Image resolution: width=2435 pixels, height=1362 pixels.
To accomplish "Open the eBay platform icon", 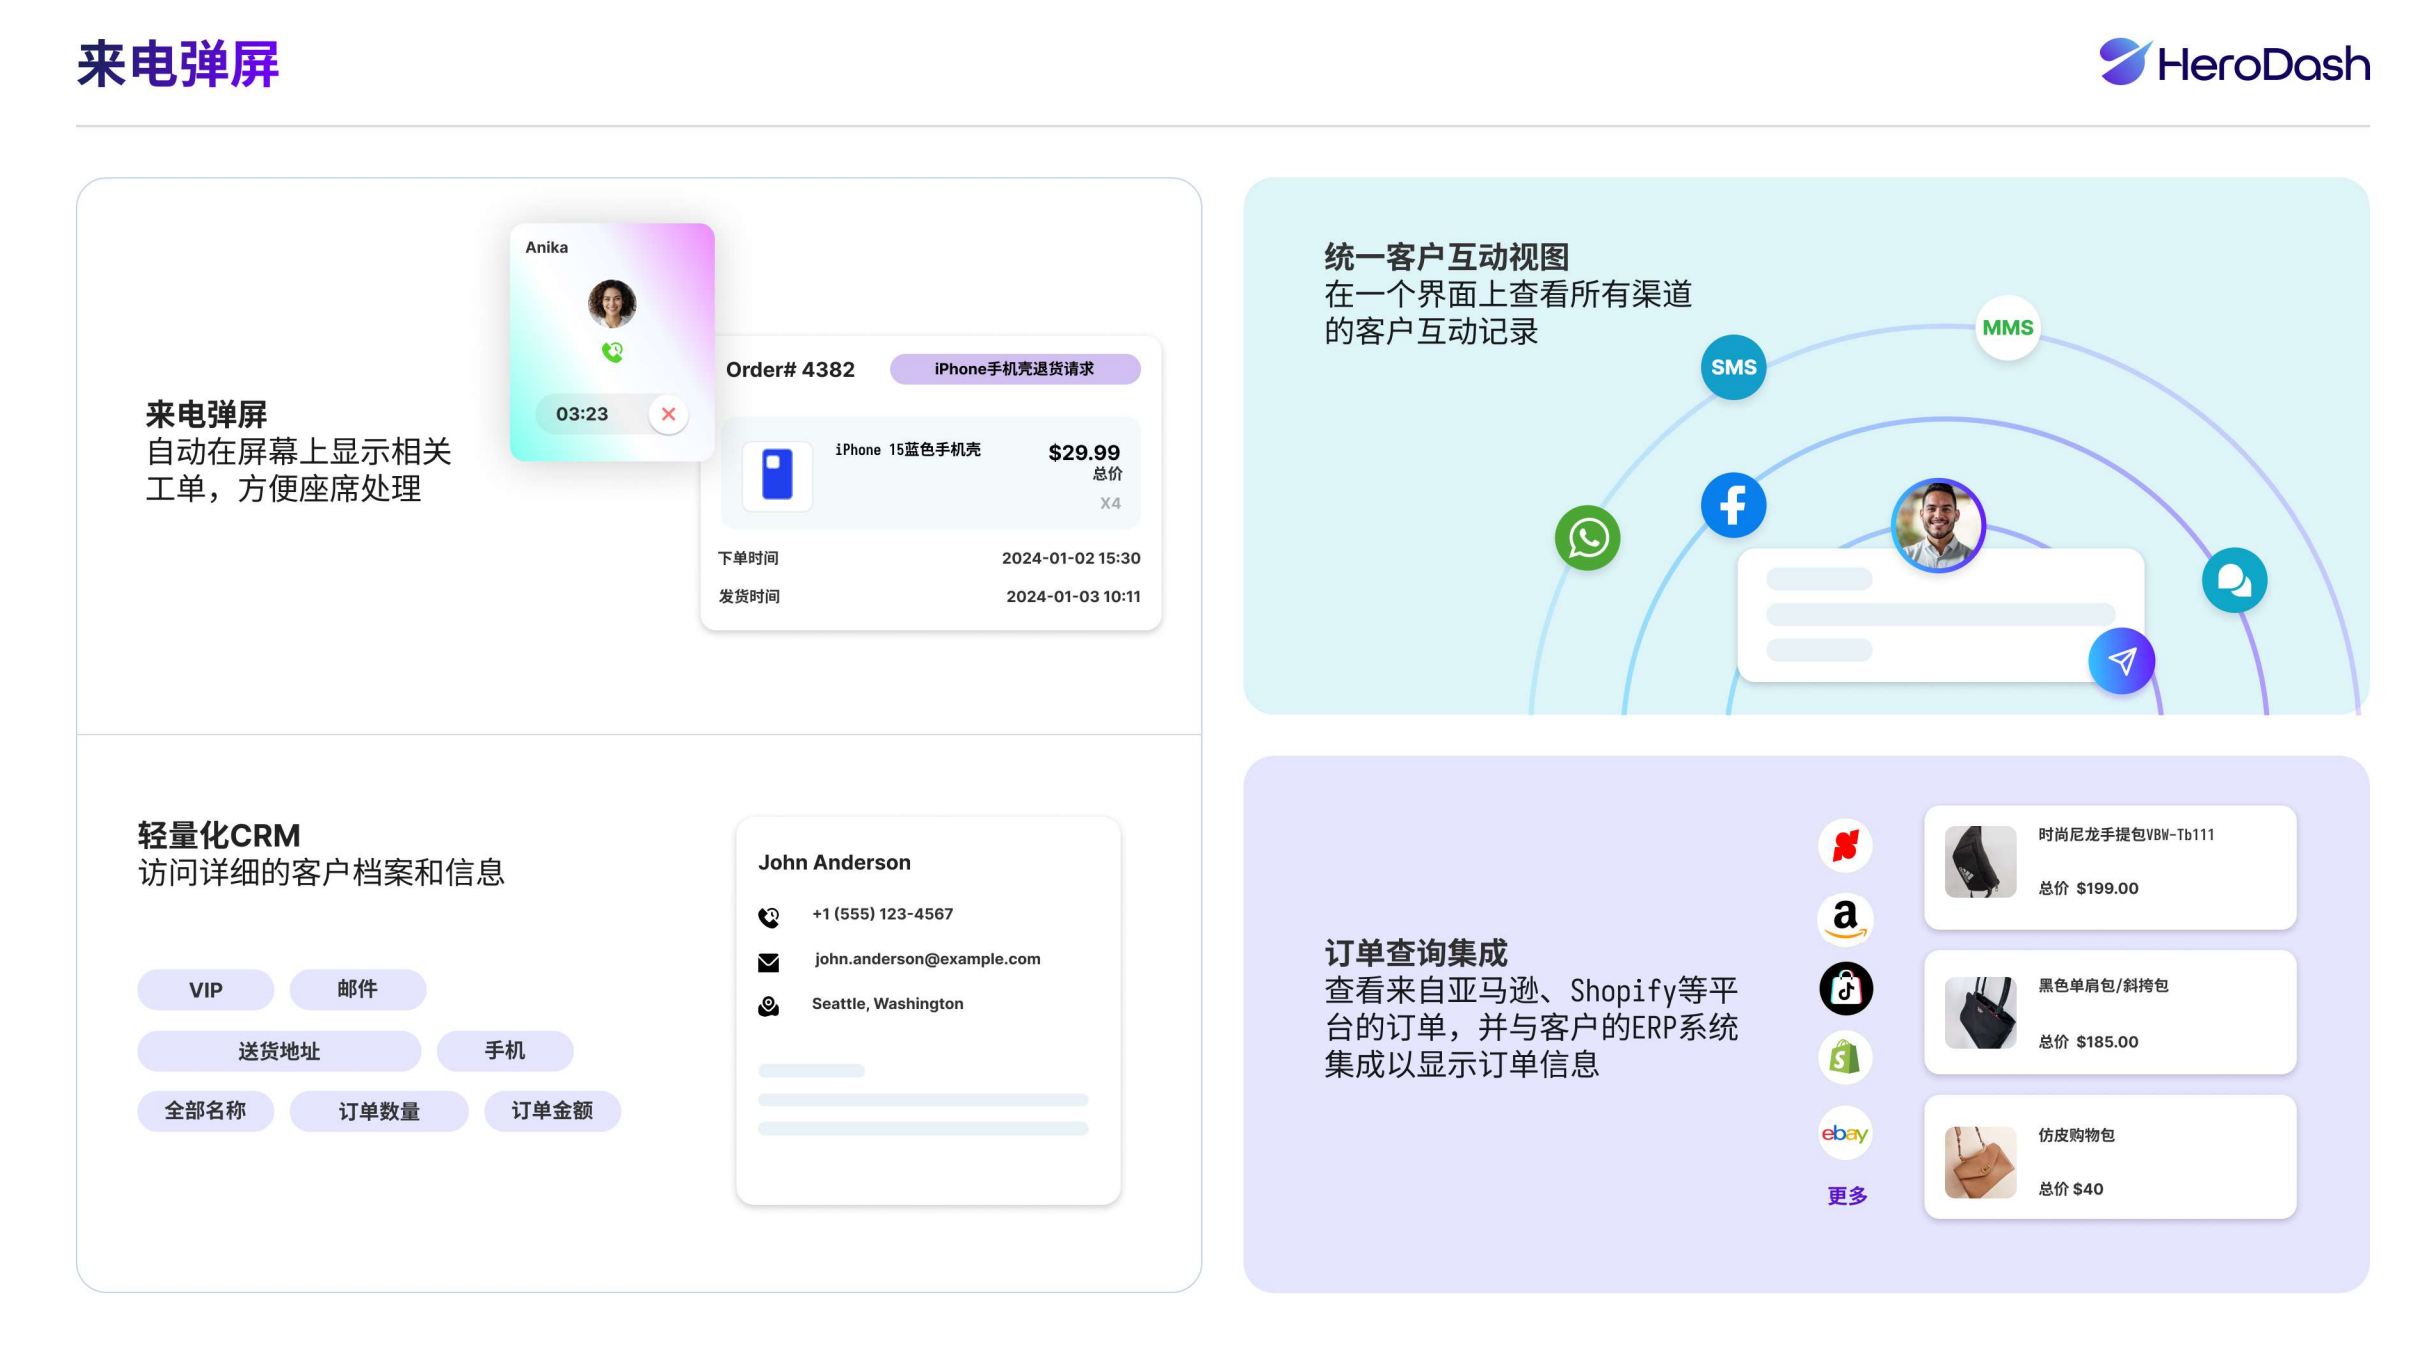I will click(x=1845, y=1133).
